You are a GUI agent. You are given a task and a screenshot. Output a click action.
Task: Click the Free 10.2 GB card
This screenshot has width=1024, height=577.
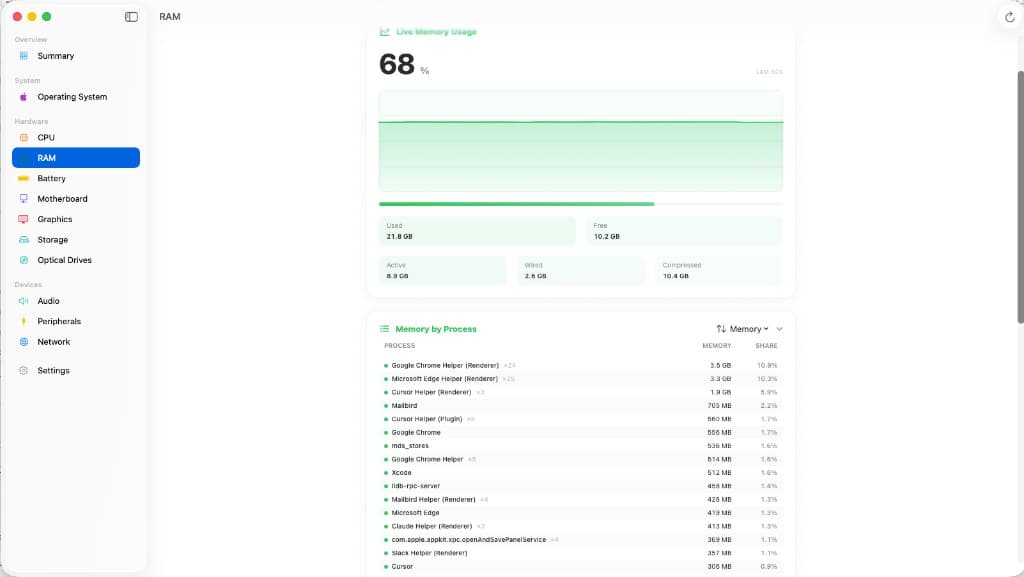point(684,231)
